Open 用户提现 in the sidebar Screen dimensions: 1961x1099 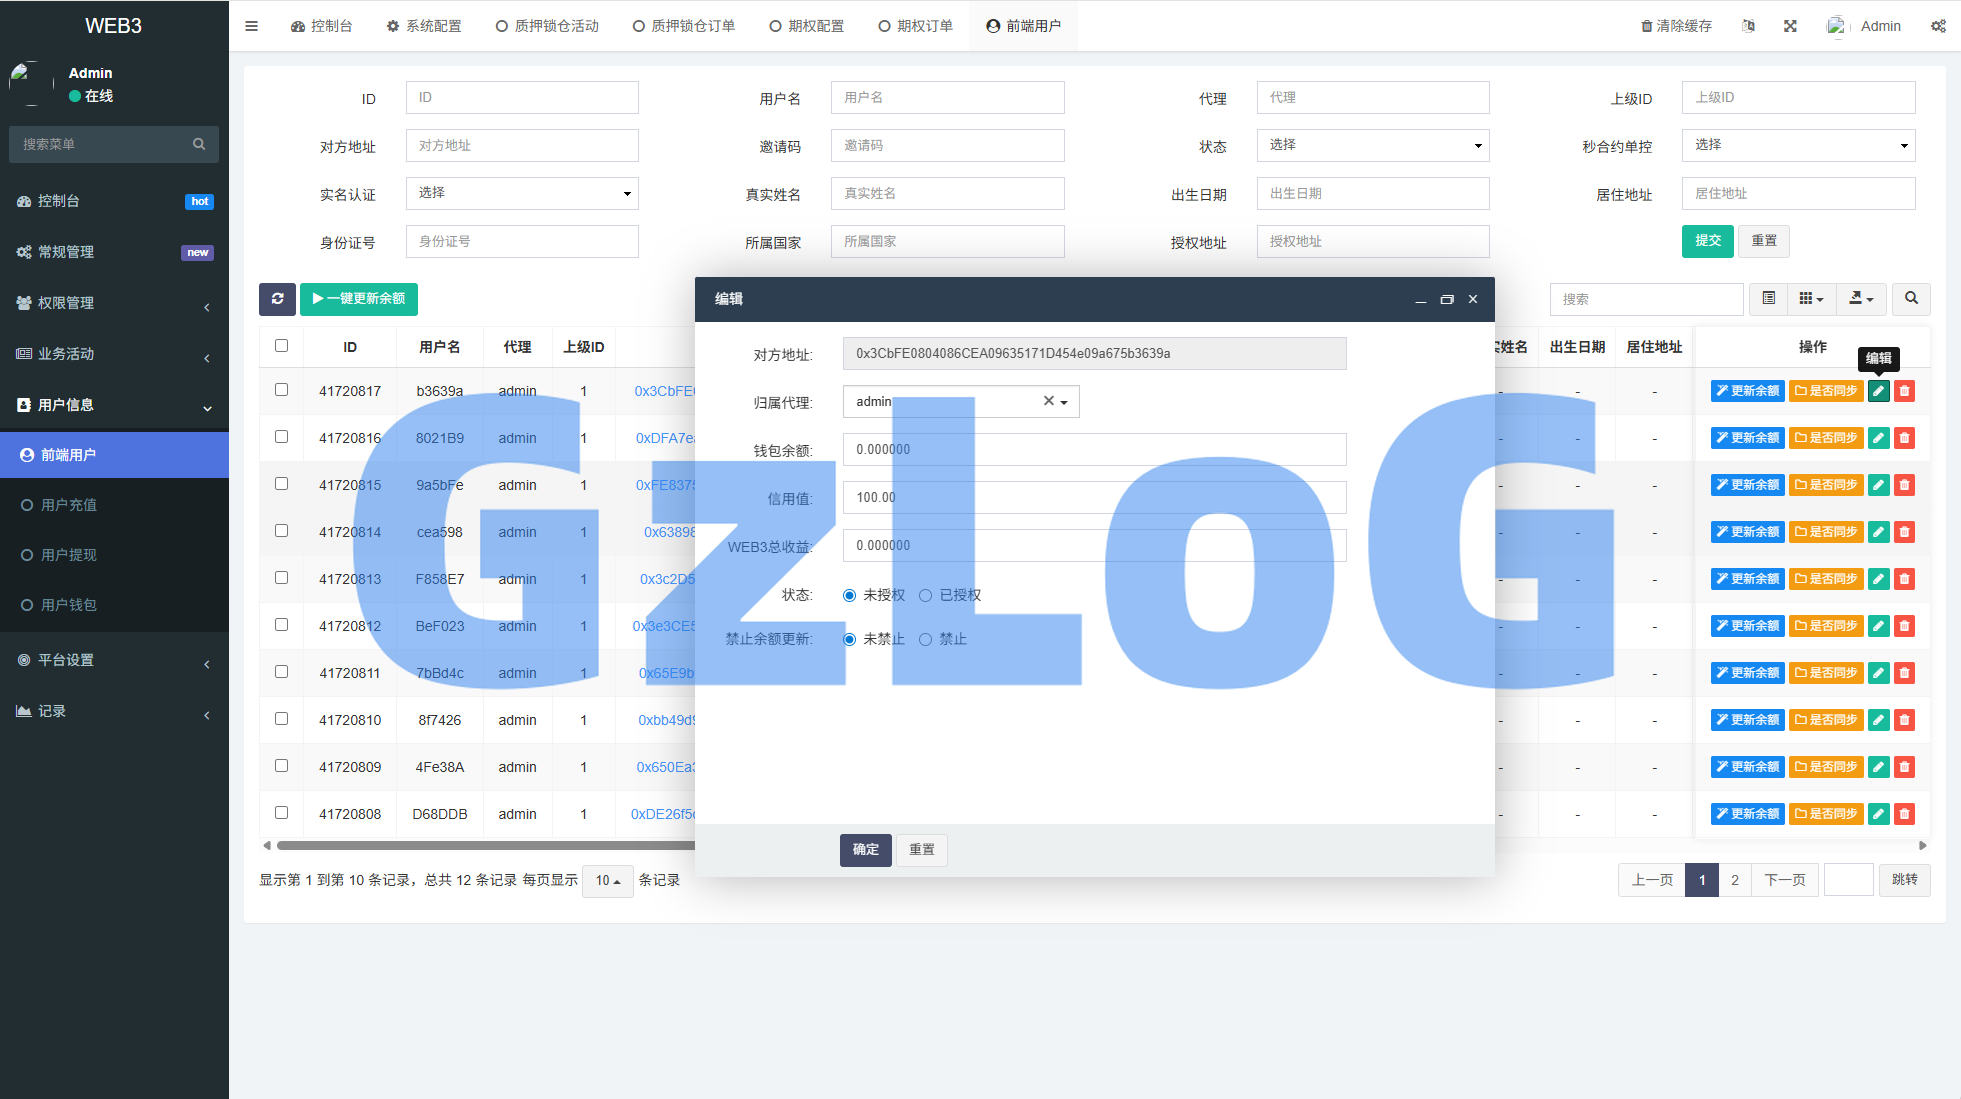tap(69, 555)
